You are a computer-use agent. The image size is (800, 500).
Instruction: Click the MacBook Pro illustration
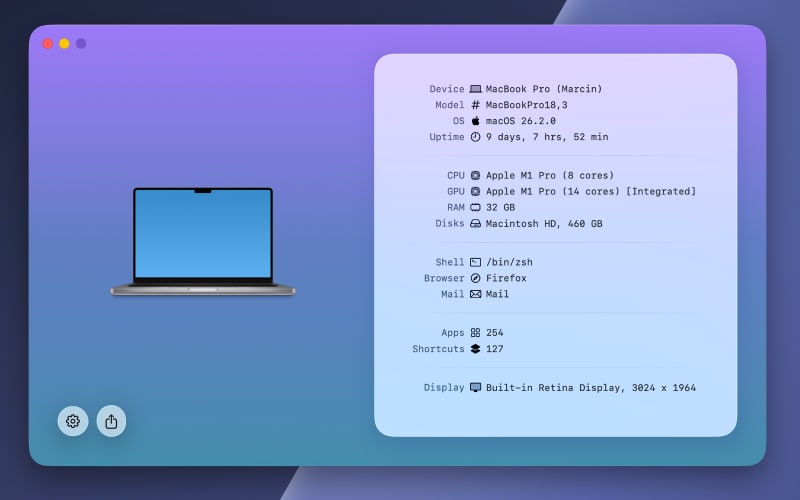click(203, 242)
